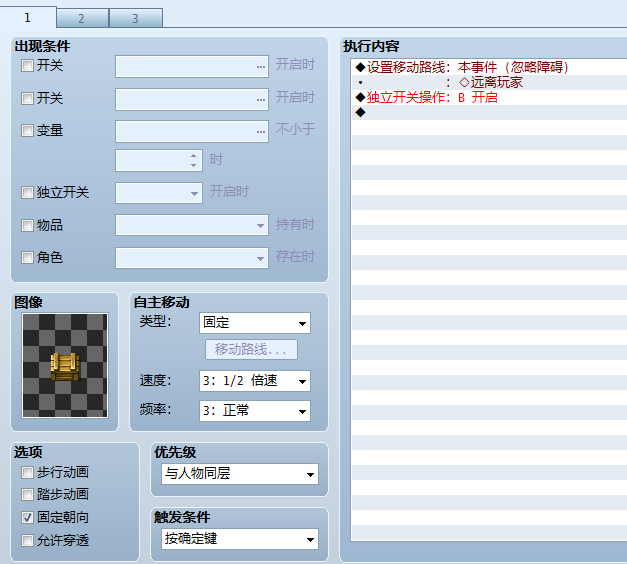The width and height of the screenshot is (627, 564).
Task: Open the second 开关 selector field
Action: tap(192, 99)
